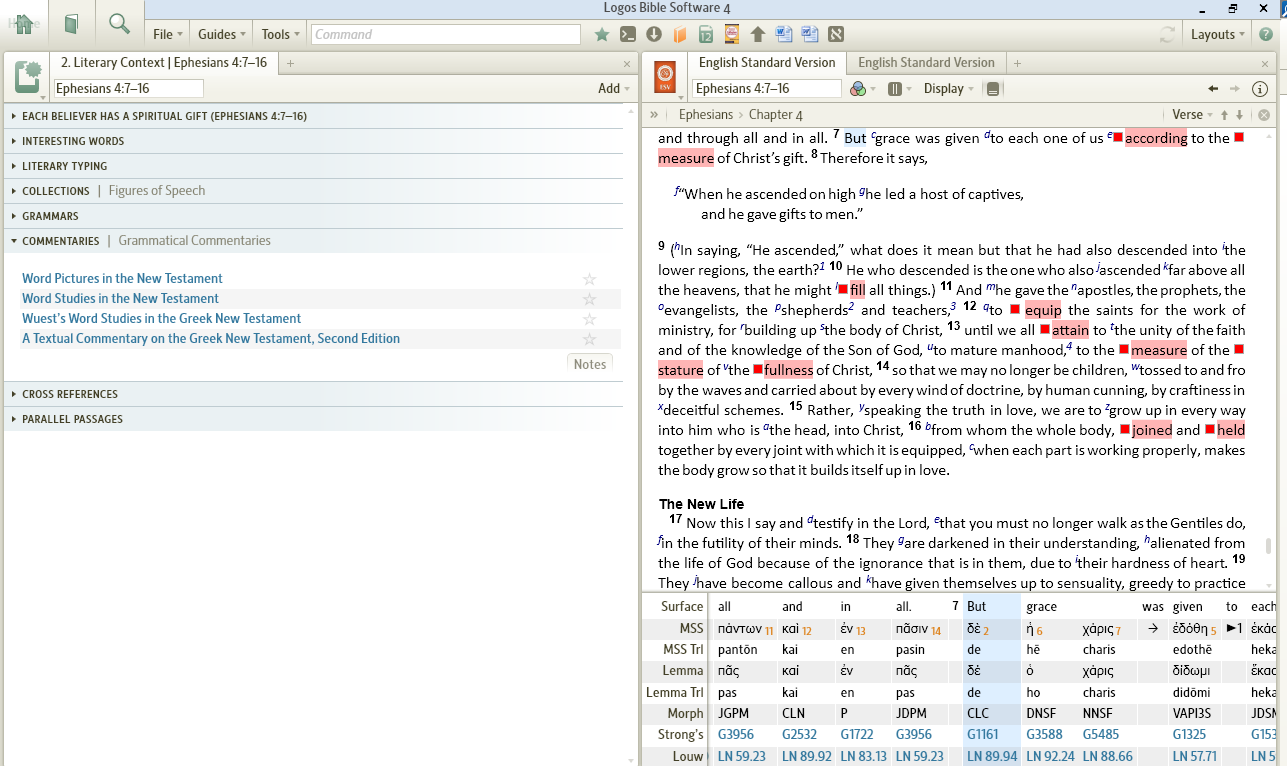Click the green Favorites star icon
Screen dimensions: 1287x766
click(602, 35)
